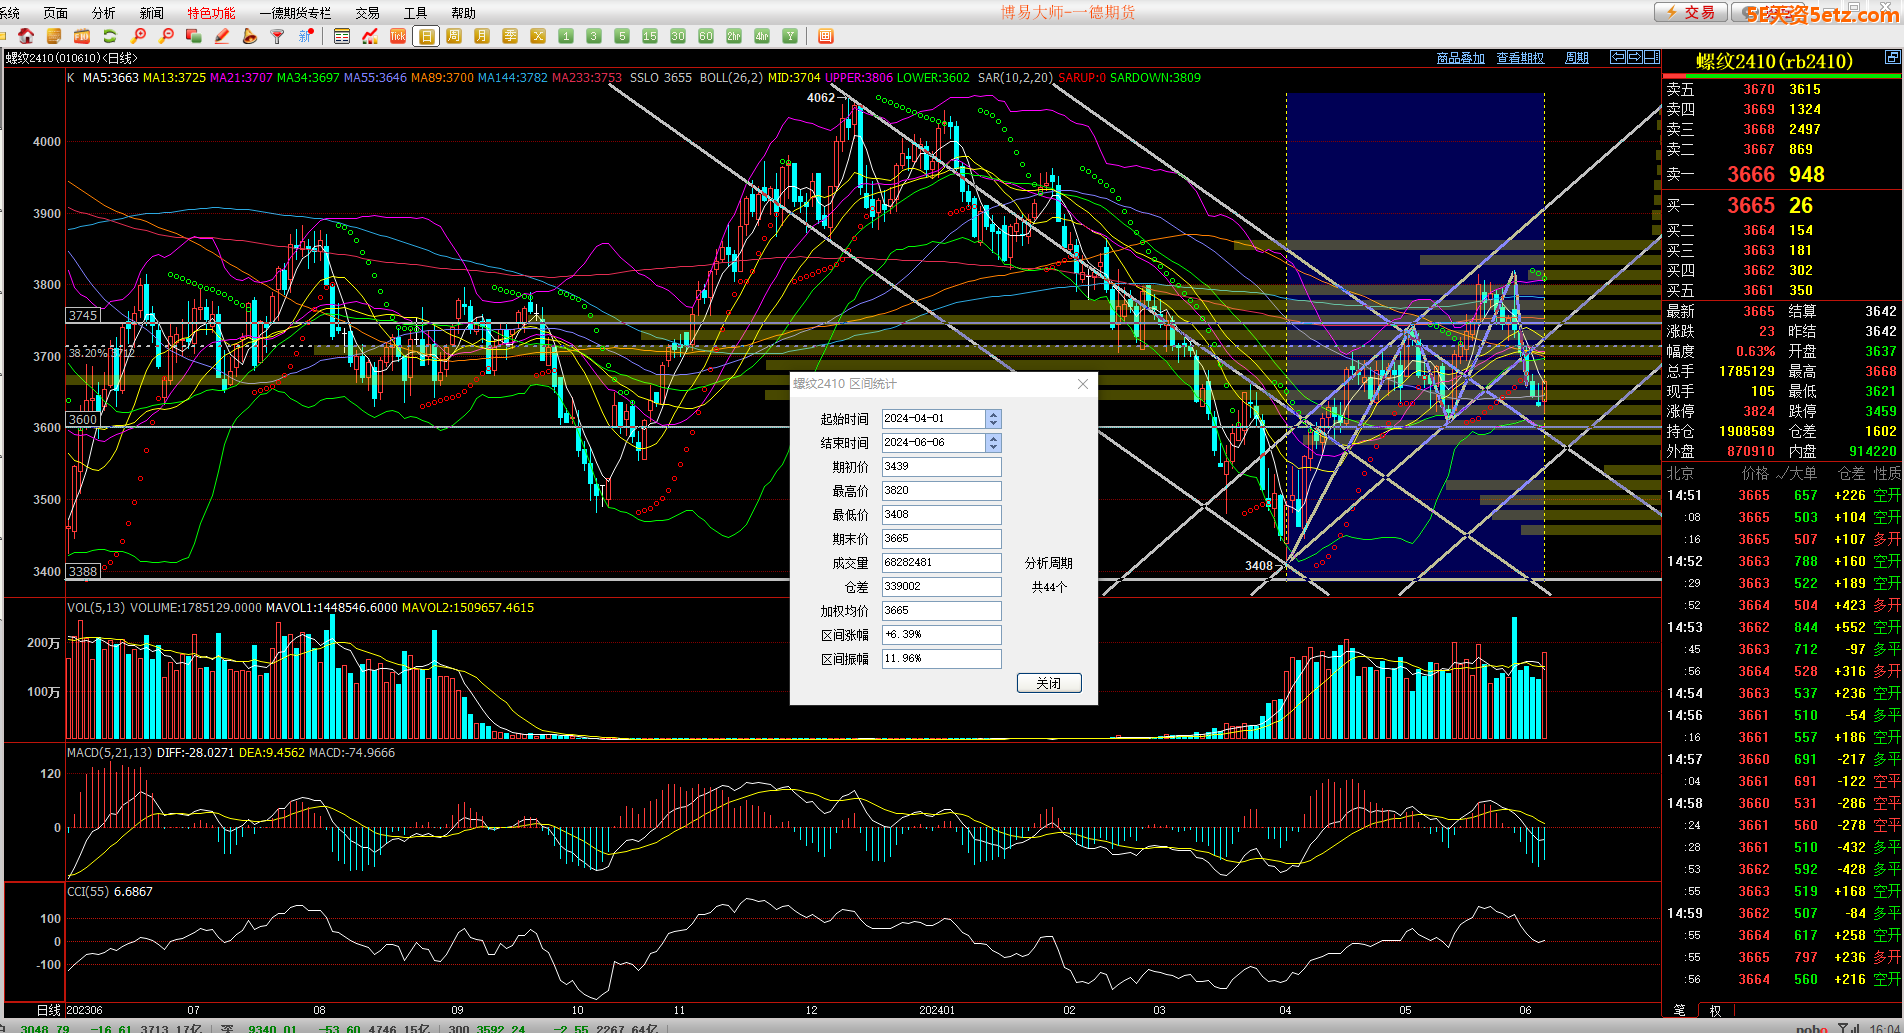Switch to the 权 tab at bottom

pos(1716,1010)
